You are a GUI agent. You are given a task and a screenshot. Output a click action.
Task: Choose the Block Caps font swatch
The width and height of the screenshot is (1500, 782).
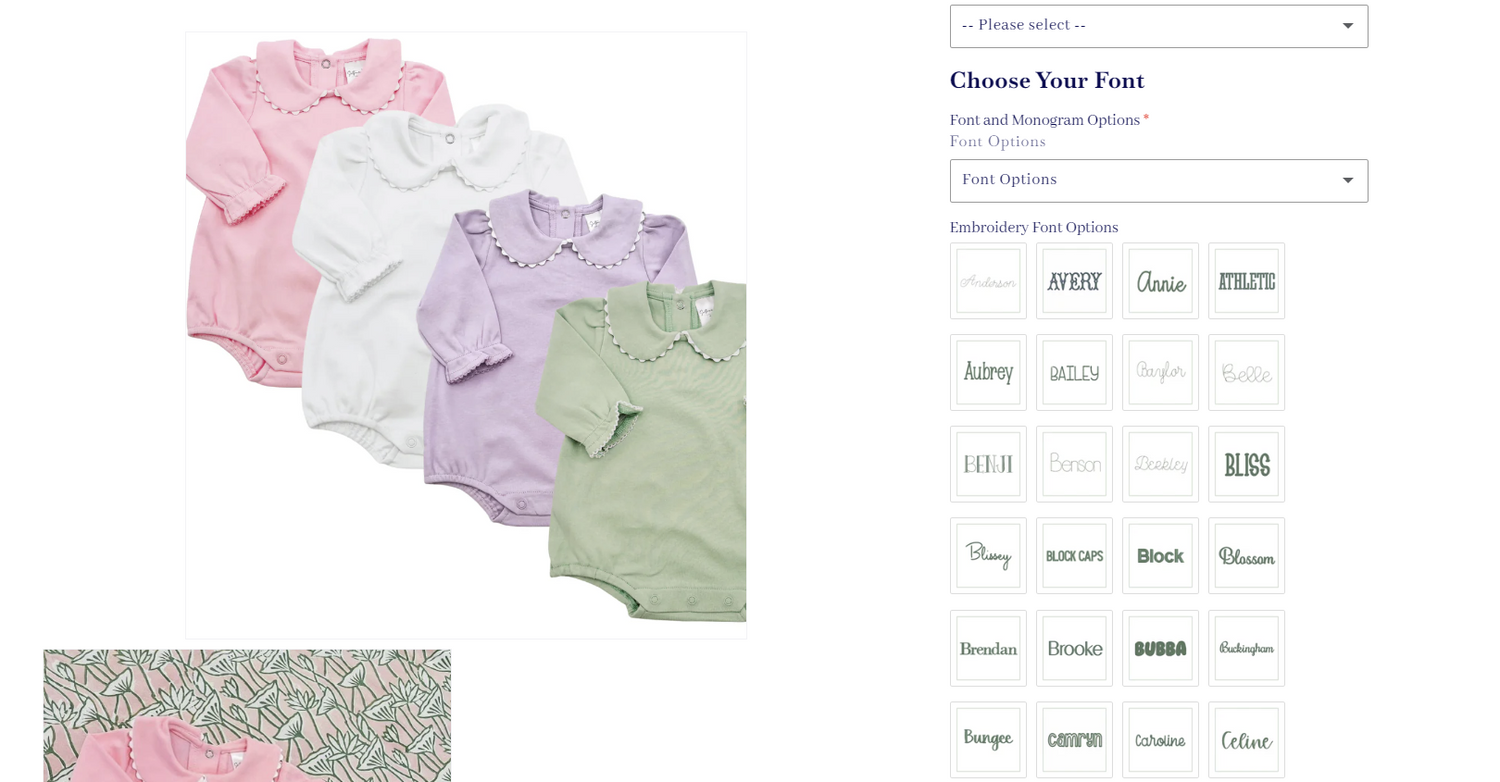(x=1074, y=556)
